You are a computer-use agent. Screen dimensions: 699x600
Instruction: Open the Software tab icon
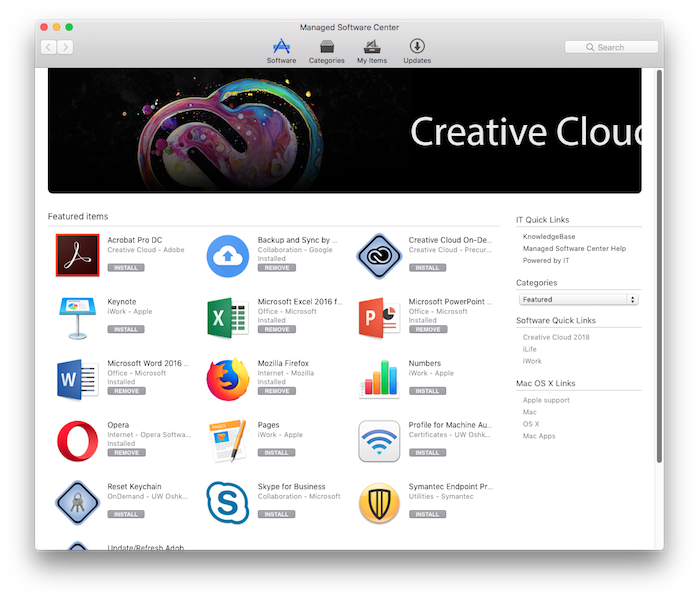pos(281,46)
